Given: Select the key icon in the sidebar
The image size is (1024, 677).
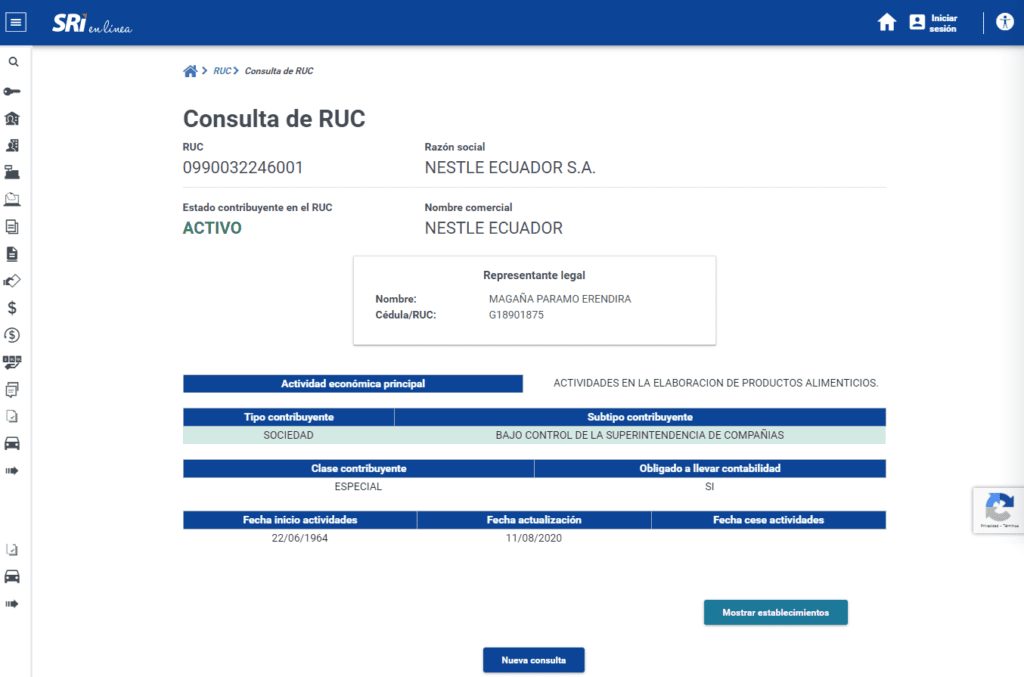Looking at the screenshot, I should click(12, 91).
